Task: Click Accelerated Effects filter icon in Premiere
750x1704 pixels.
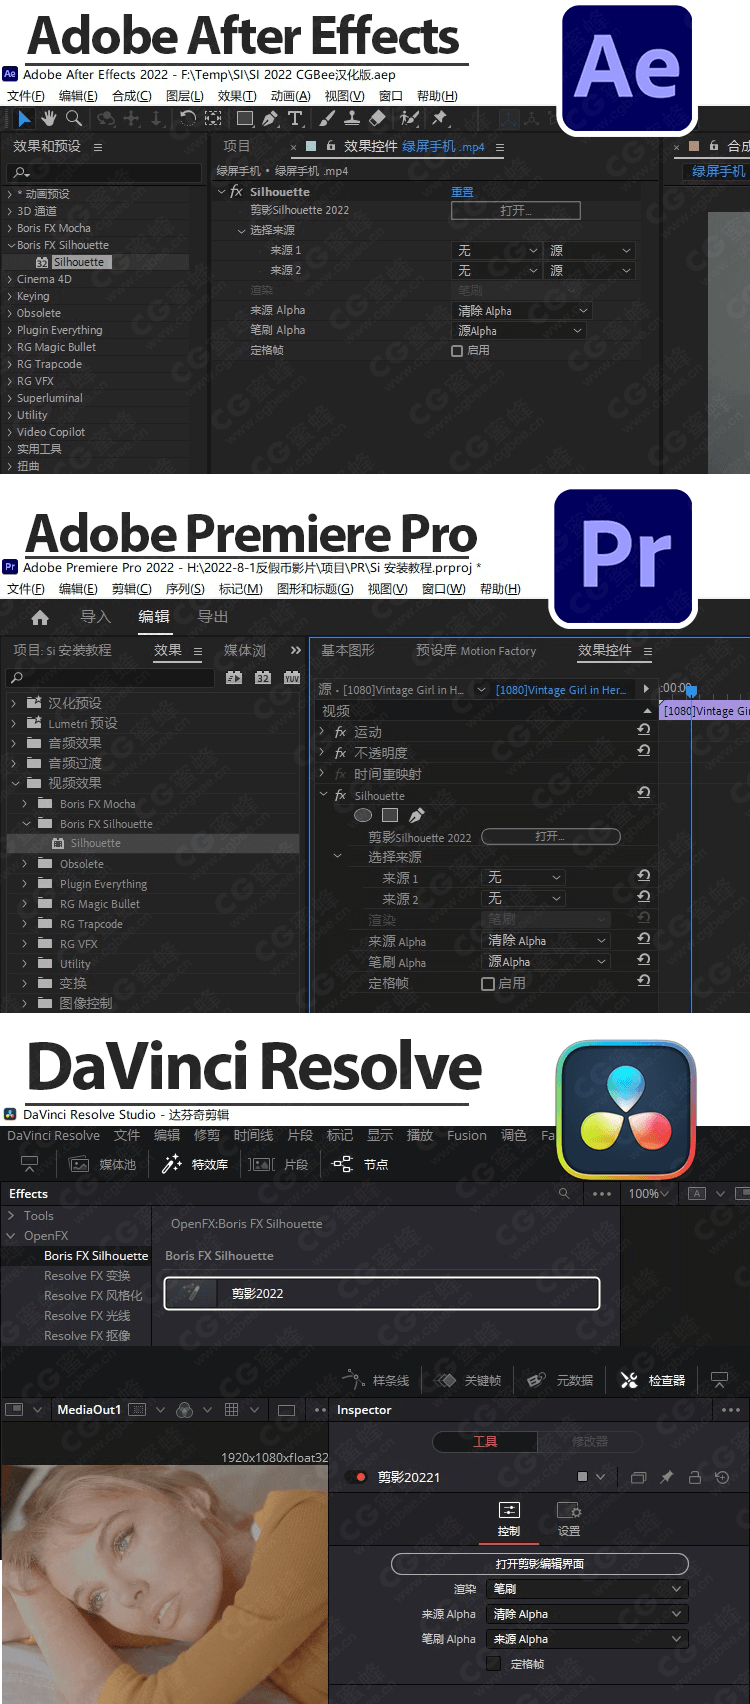Action: point(234,677)
